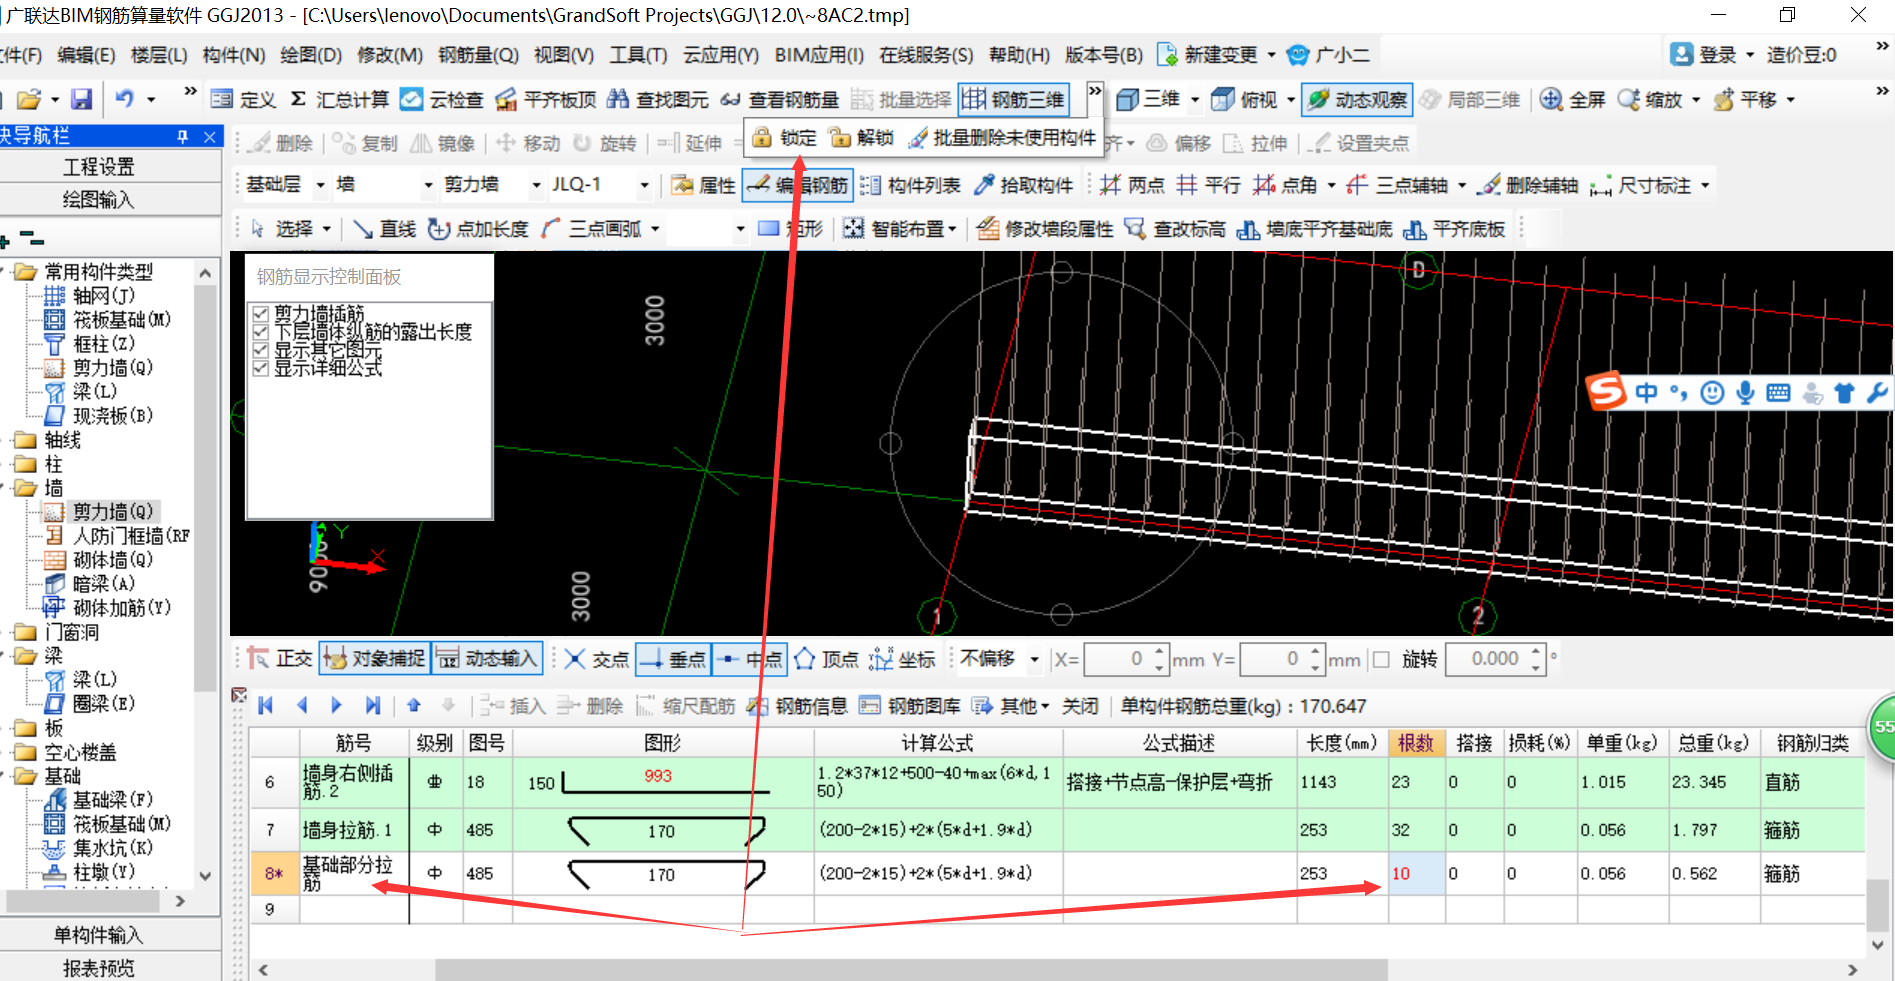Select the 直线 line drawing tool
1895x981 pixels.
[384, 229]
